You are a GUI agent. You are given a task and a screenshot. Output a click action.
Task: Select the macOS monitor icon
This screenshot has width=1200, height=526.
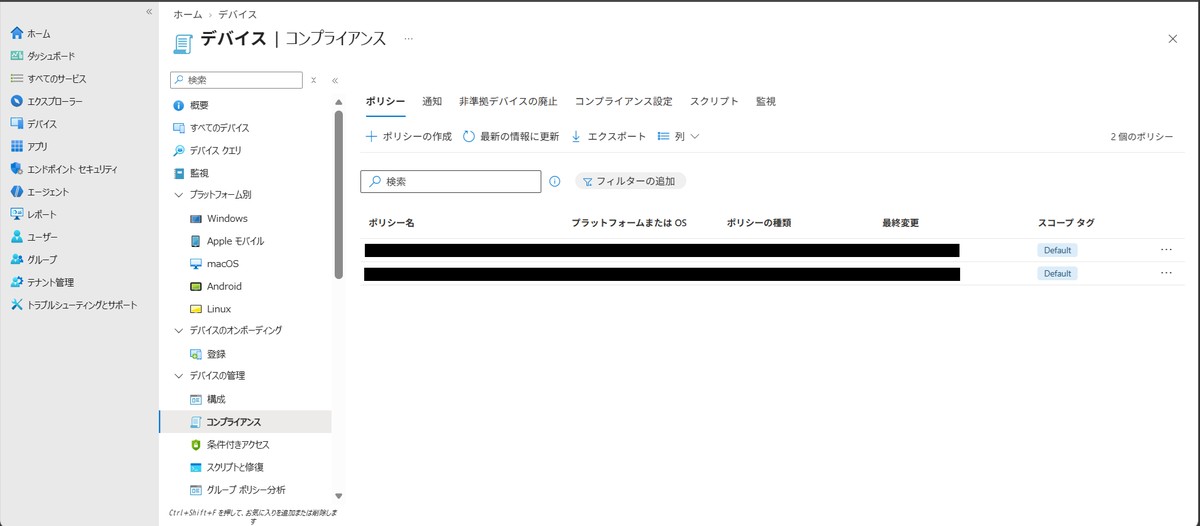tap(196, 264)
